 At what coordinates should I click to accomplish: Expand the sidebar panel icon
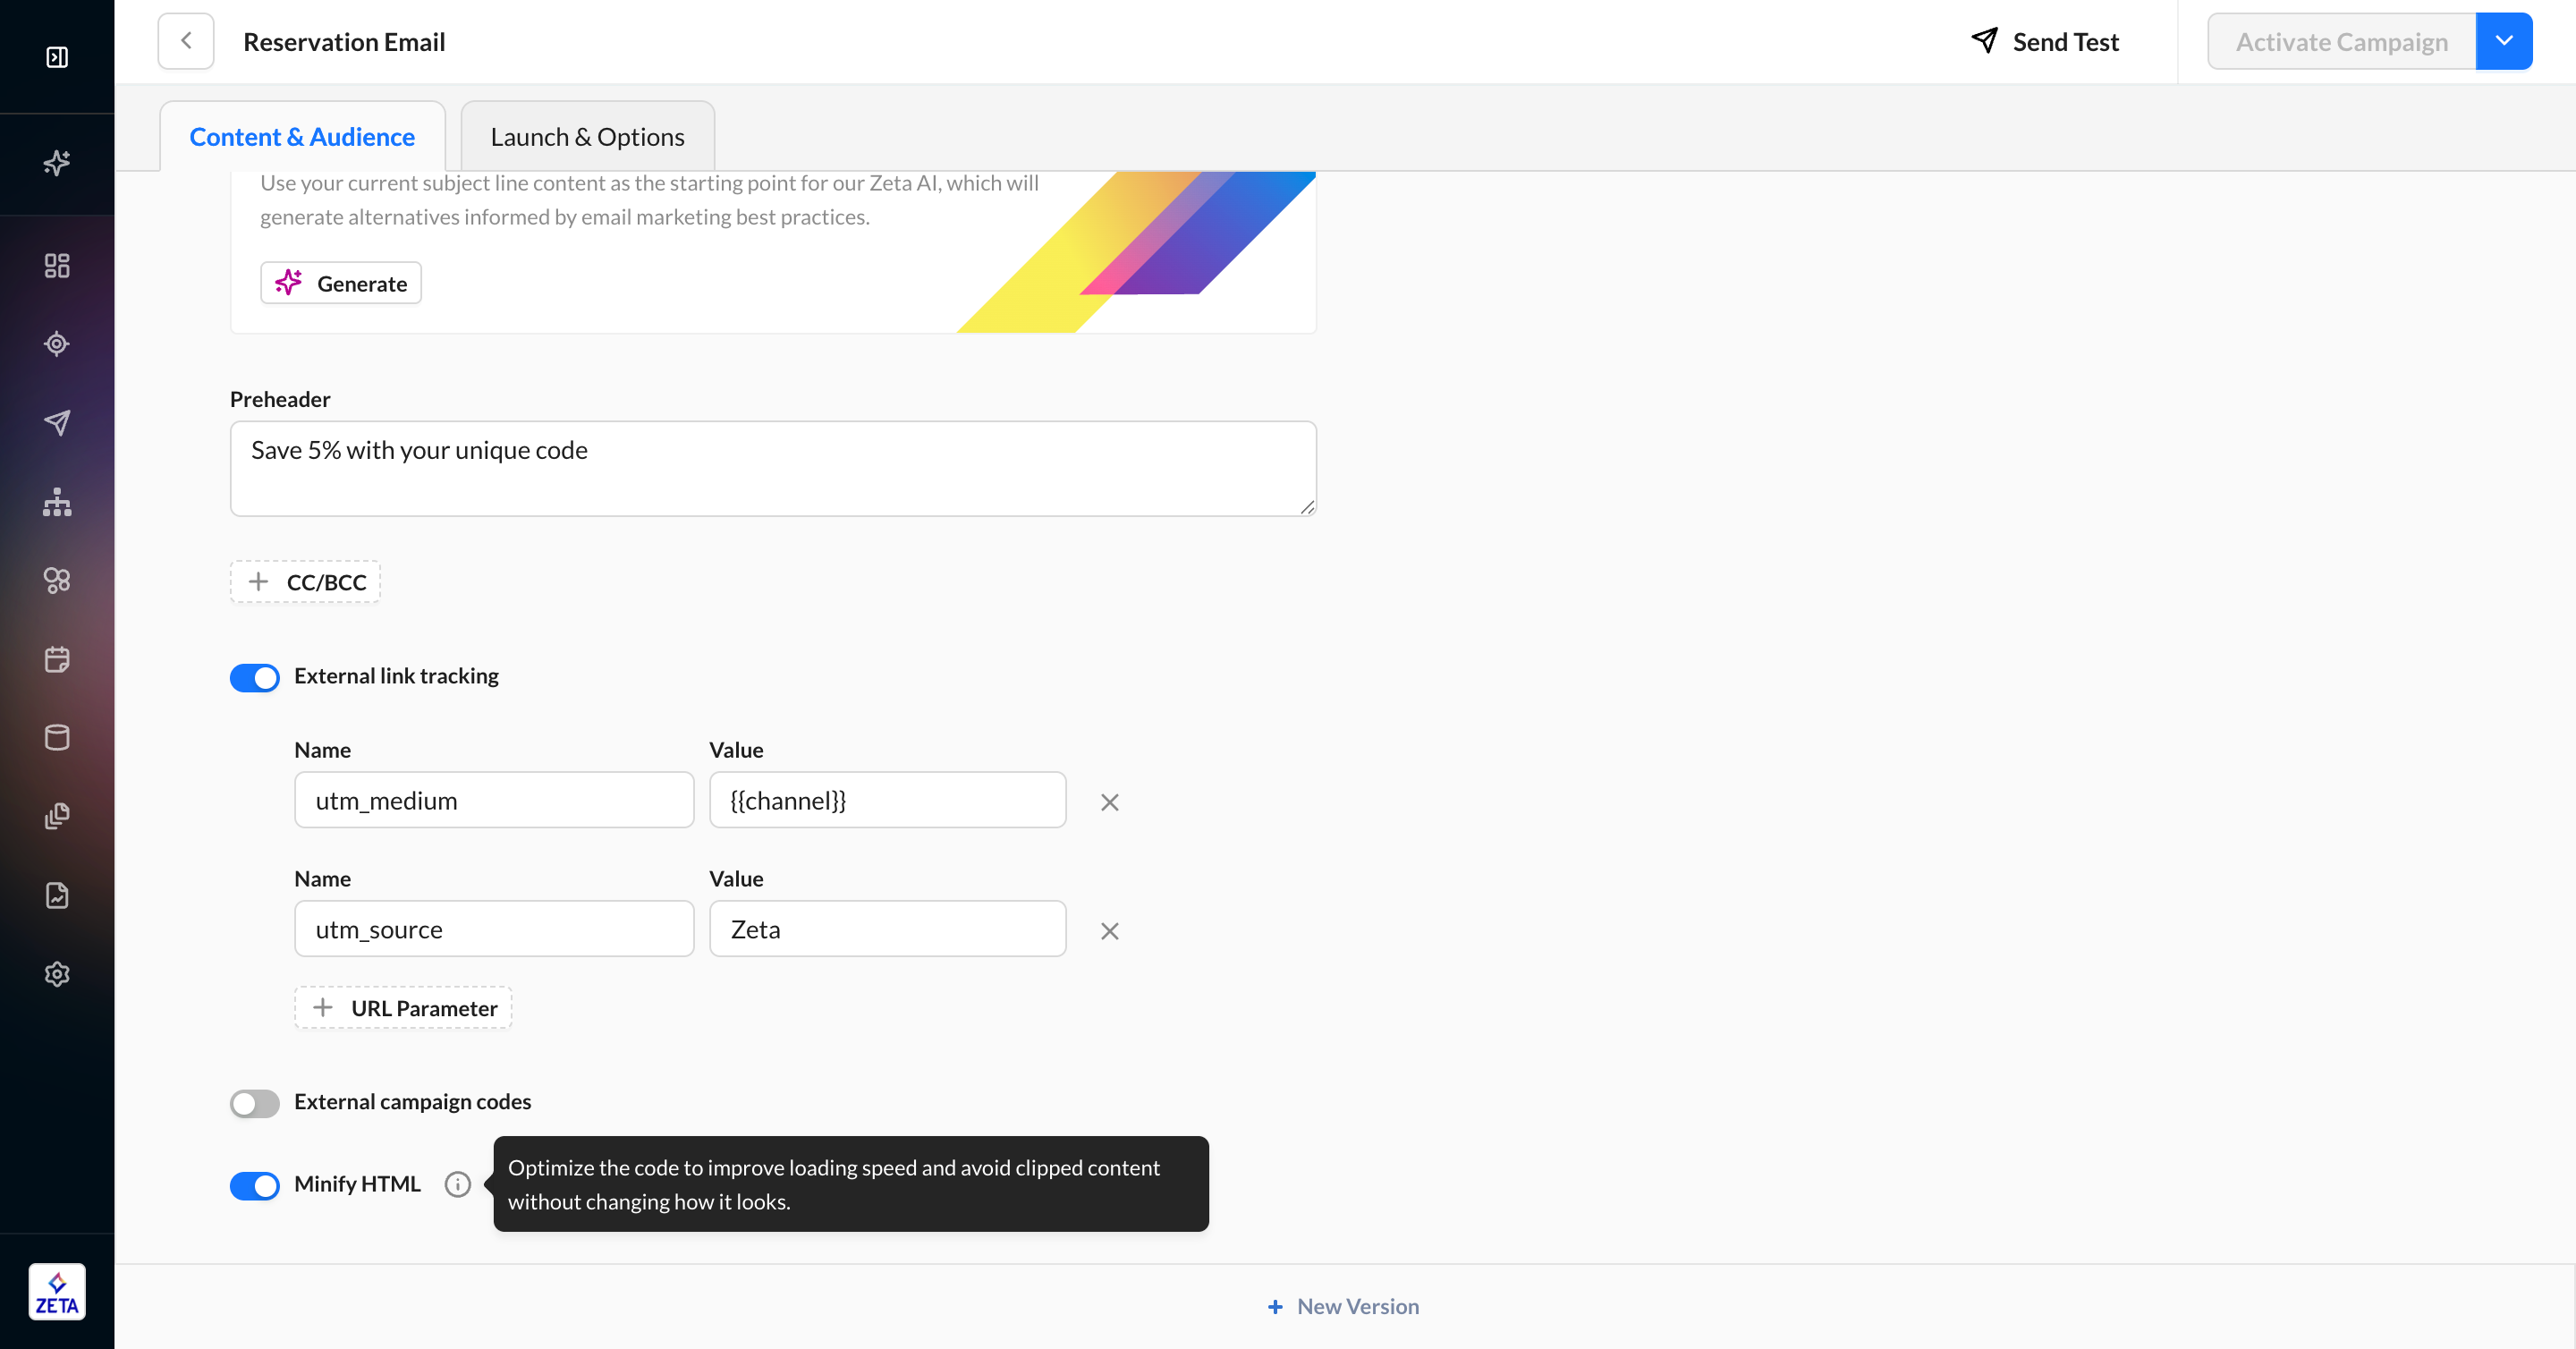click(57, 57)
